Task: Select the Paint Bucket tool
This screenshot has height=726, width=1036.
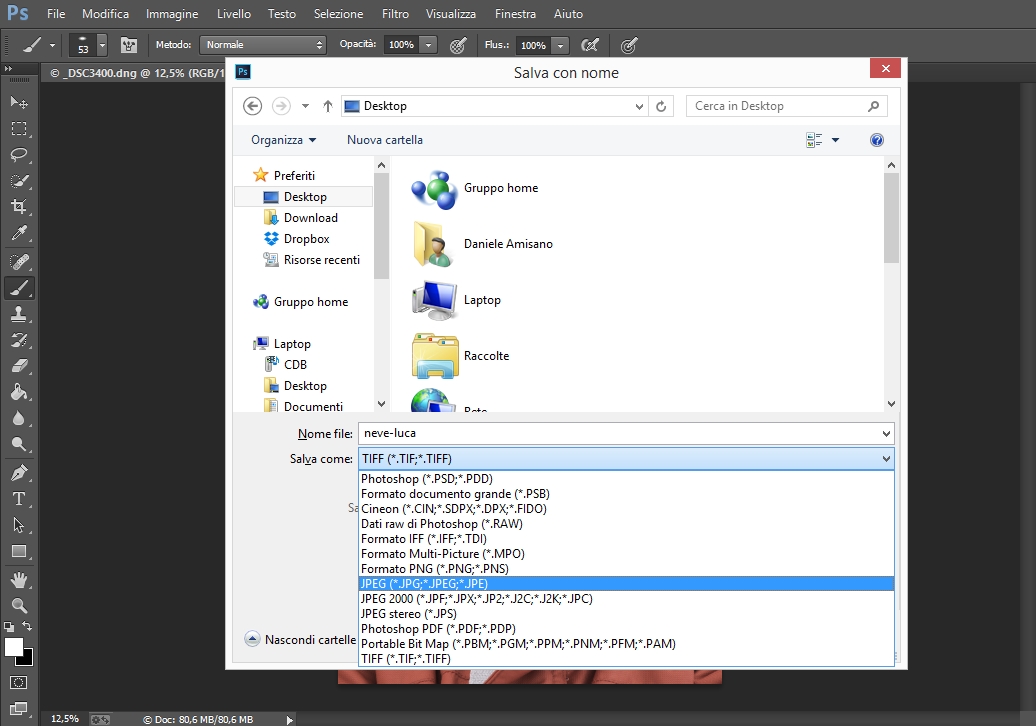Action: coord(18,392)
